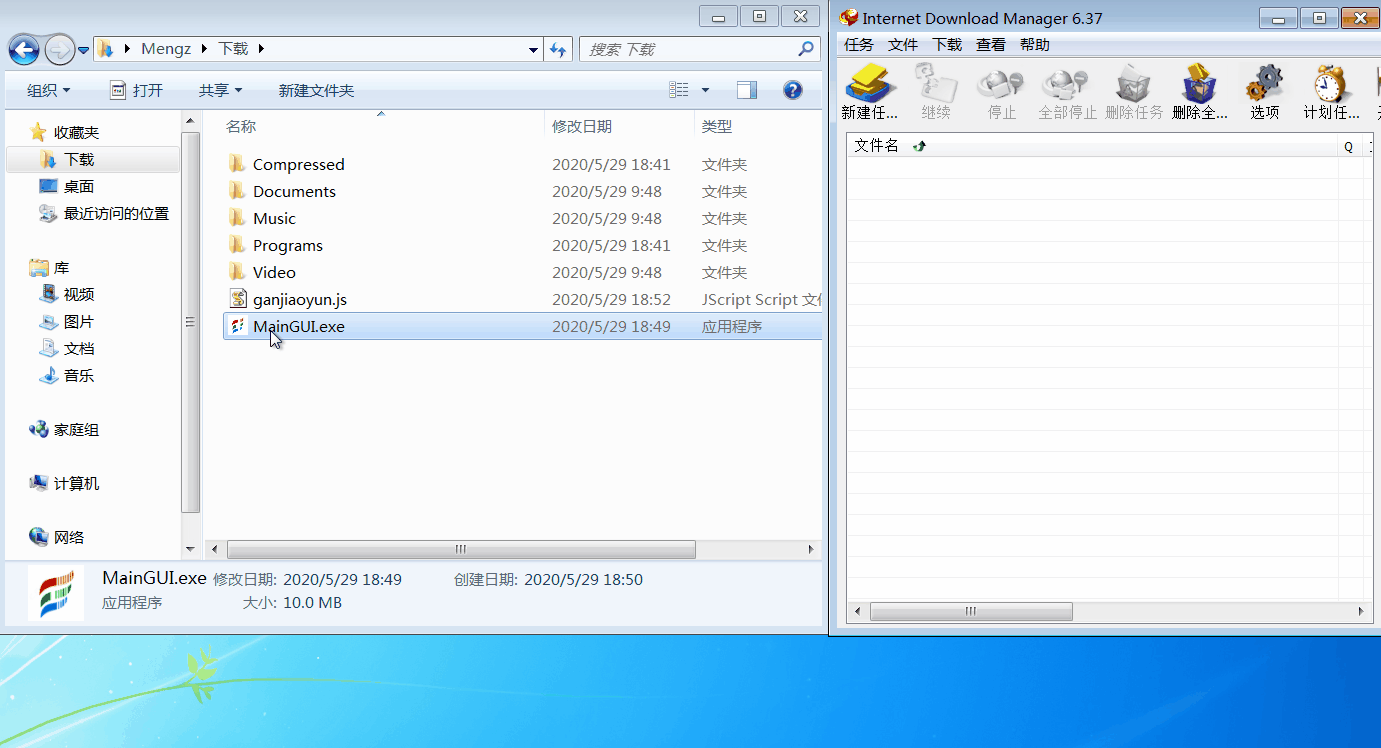Open the 组织 (organize) dropdown

pyautogui.click(x=48, y=90)
